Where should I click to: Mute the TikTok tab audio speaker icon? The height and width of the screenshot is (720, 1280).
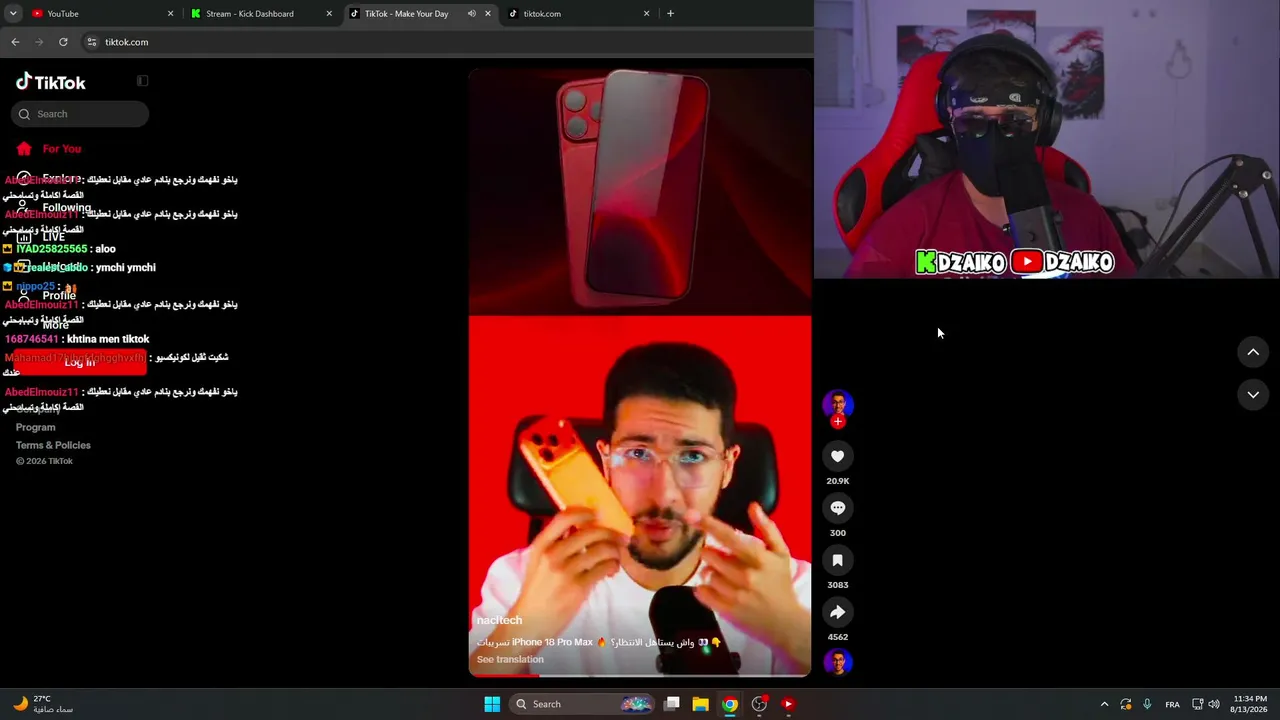[x=472, y=14]
